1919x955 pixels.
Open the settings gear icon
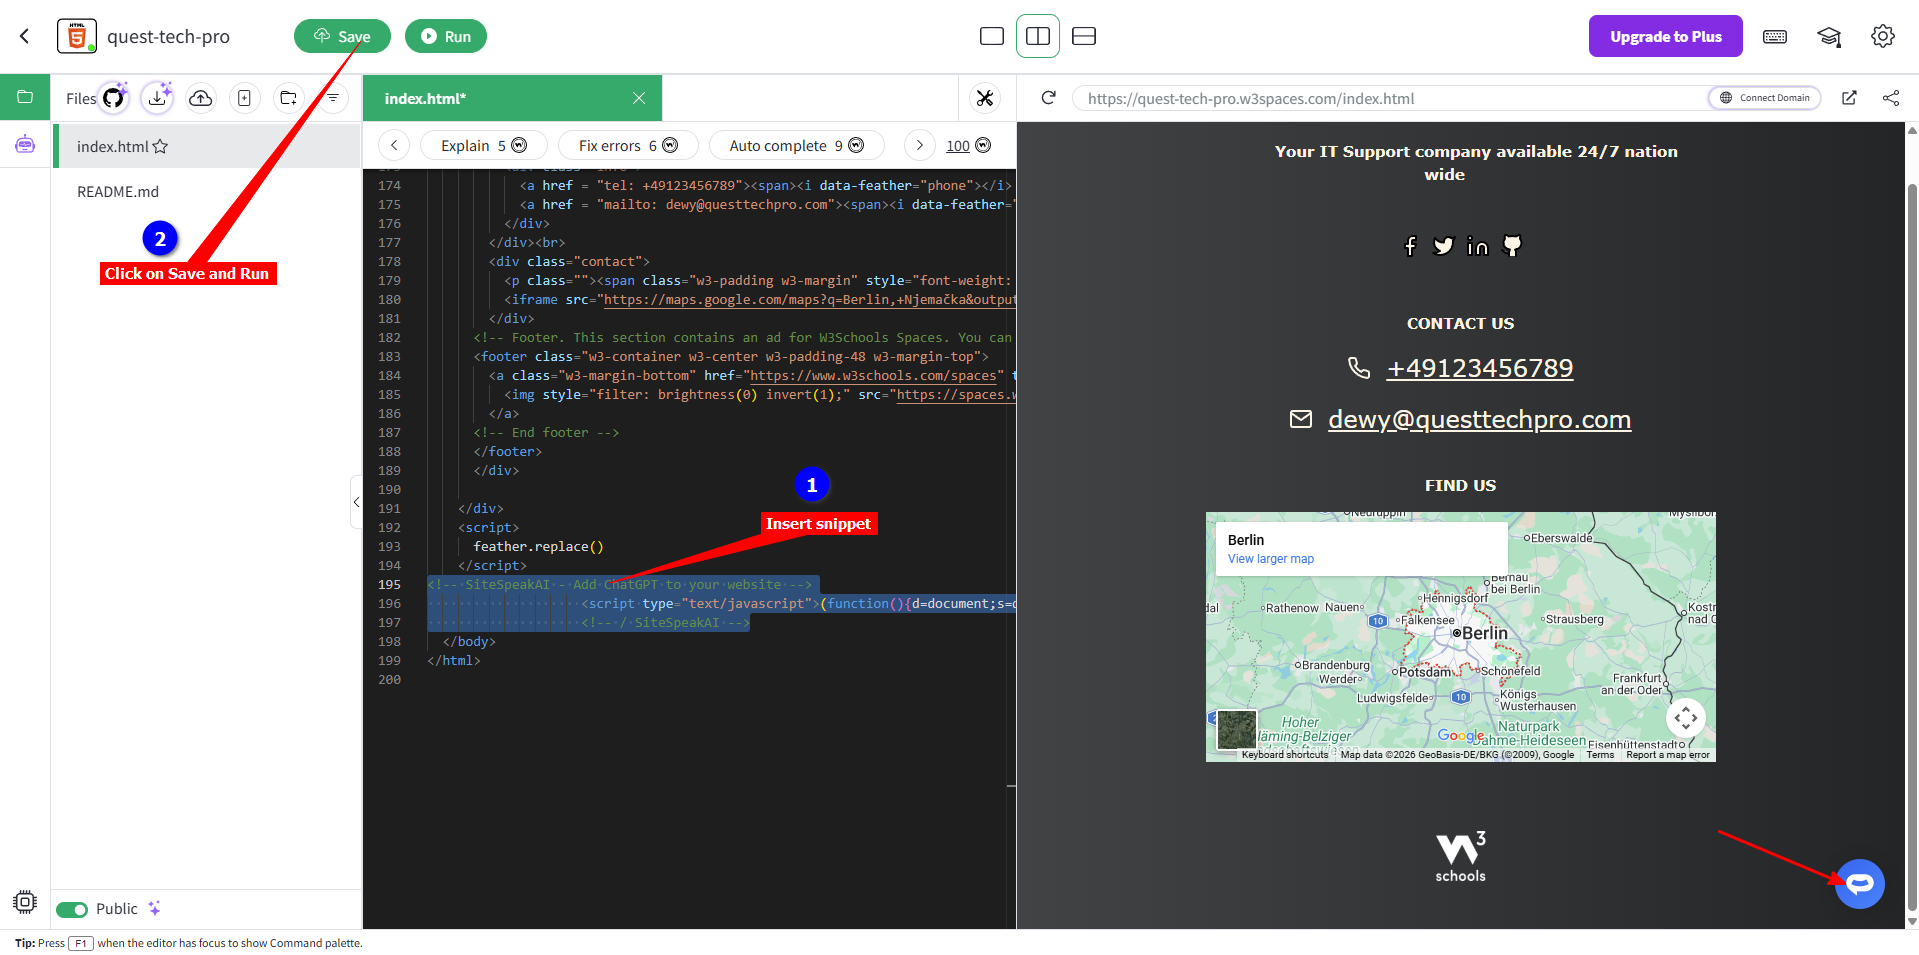(x=1883, y=36)
